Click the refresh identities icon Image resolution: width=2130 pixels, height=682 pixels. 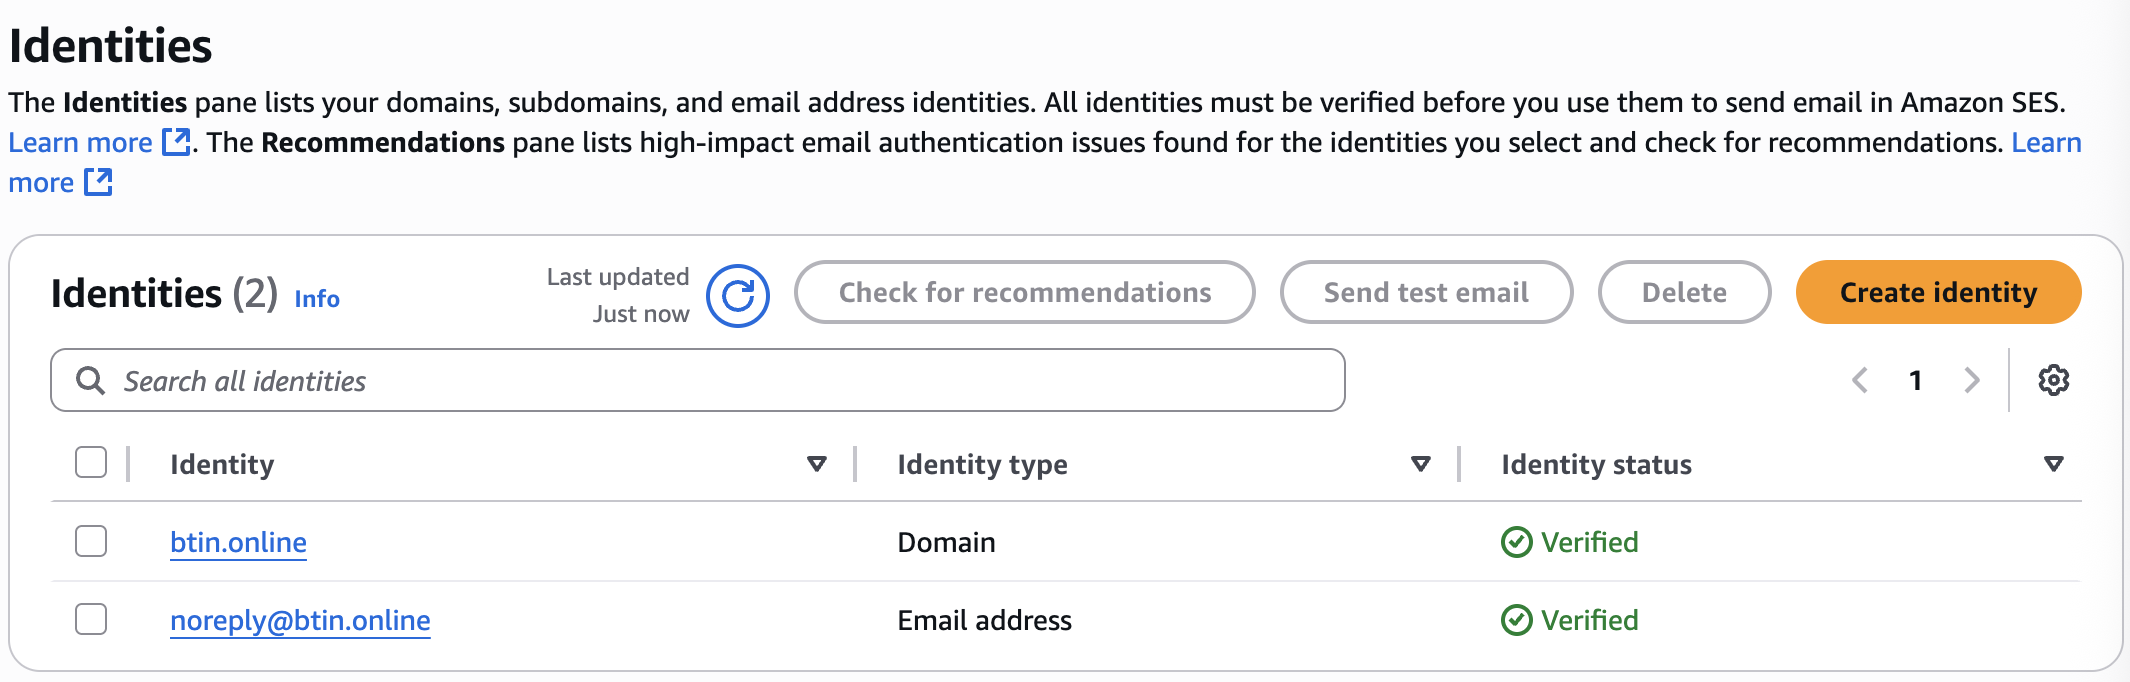(738, 296)
